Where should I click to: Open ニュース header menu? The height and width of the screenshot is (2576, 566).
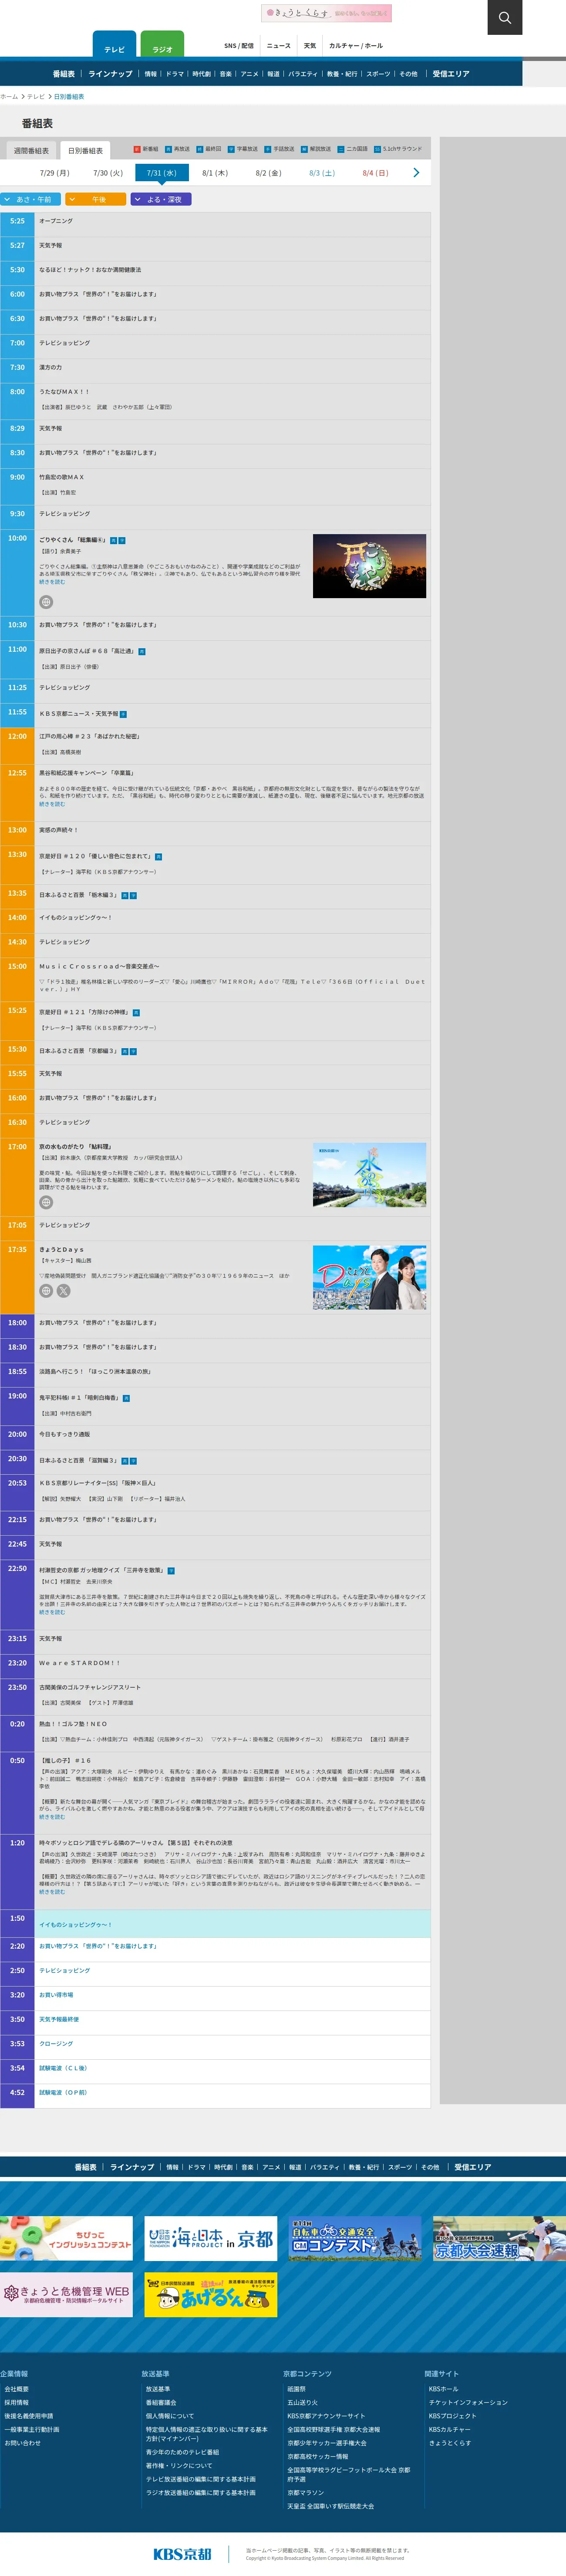point(279,46)
